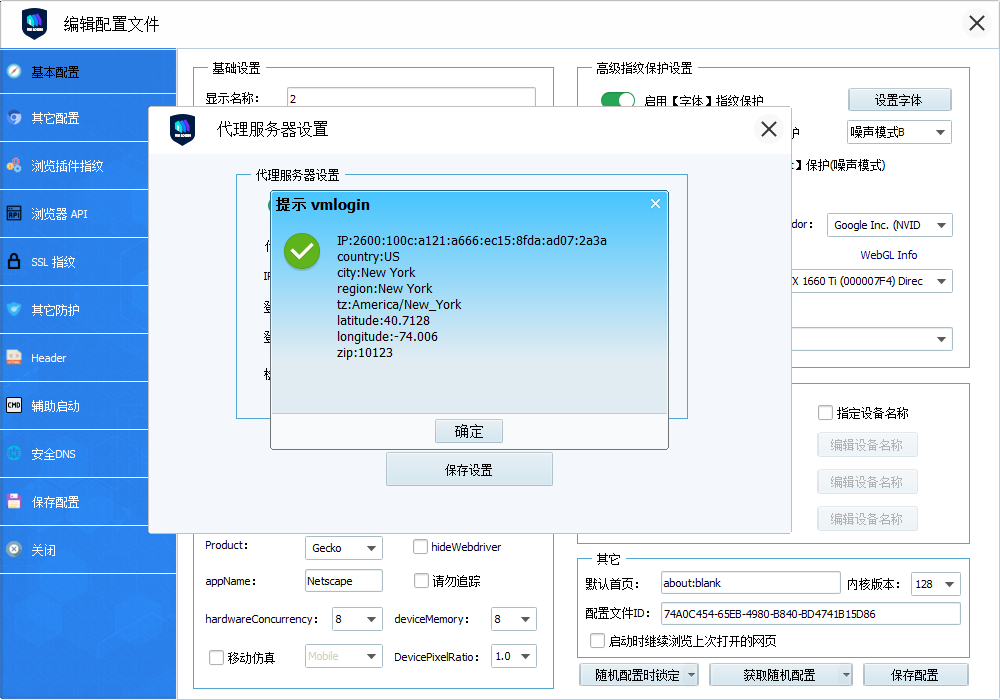Click the 保存设置 button
1000x700 pixels.
(469, 470)
